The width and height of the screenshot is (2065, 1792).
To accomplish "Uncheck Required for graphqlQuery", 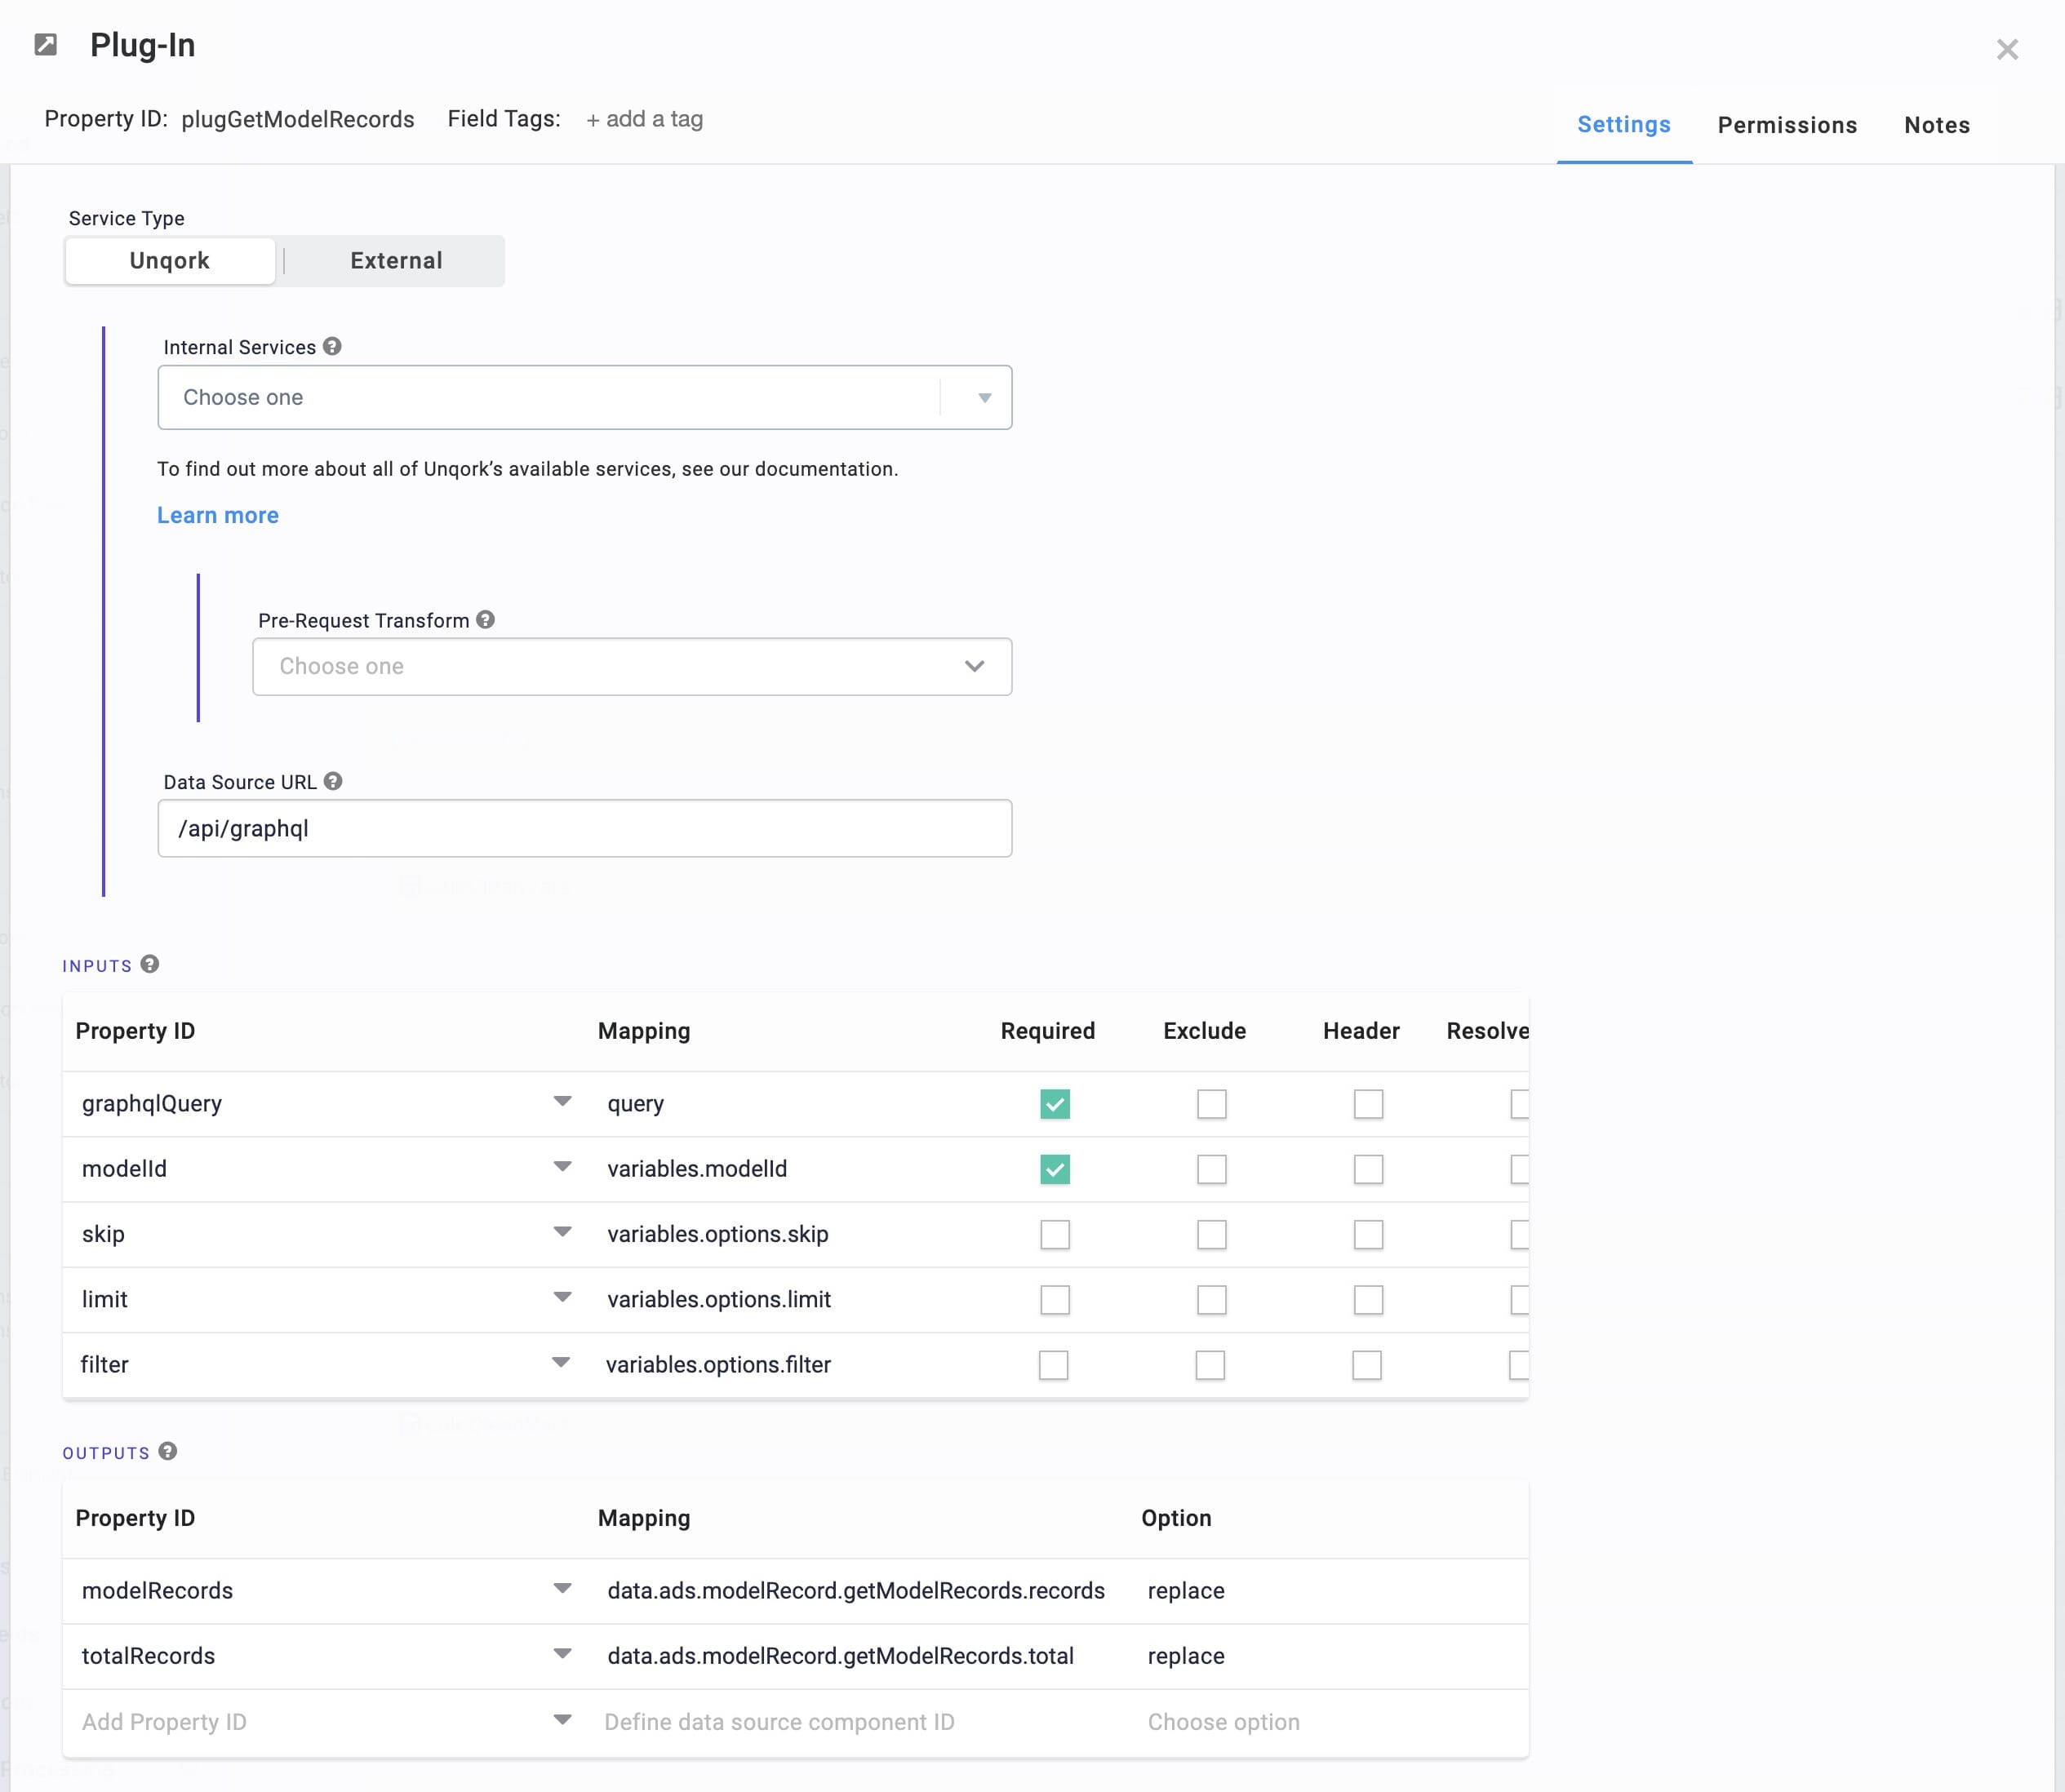I will click(1055, 1104).
